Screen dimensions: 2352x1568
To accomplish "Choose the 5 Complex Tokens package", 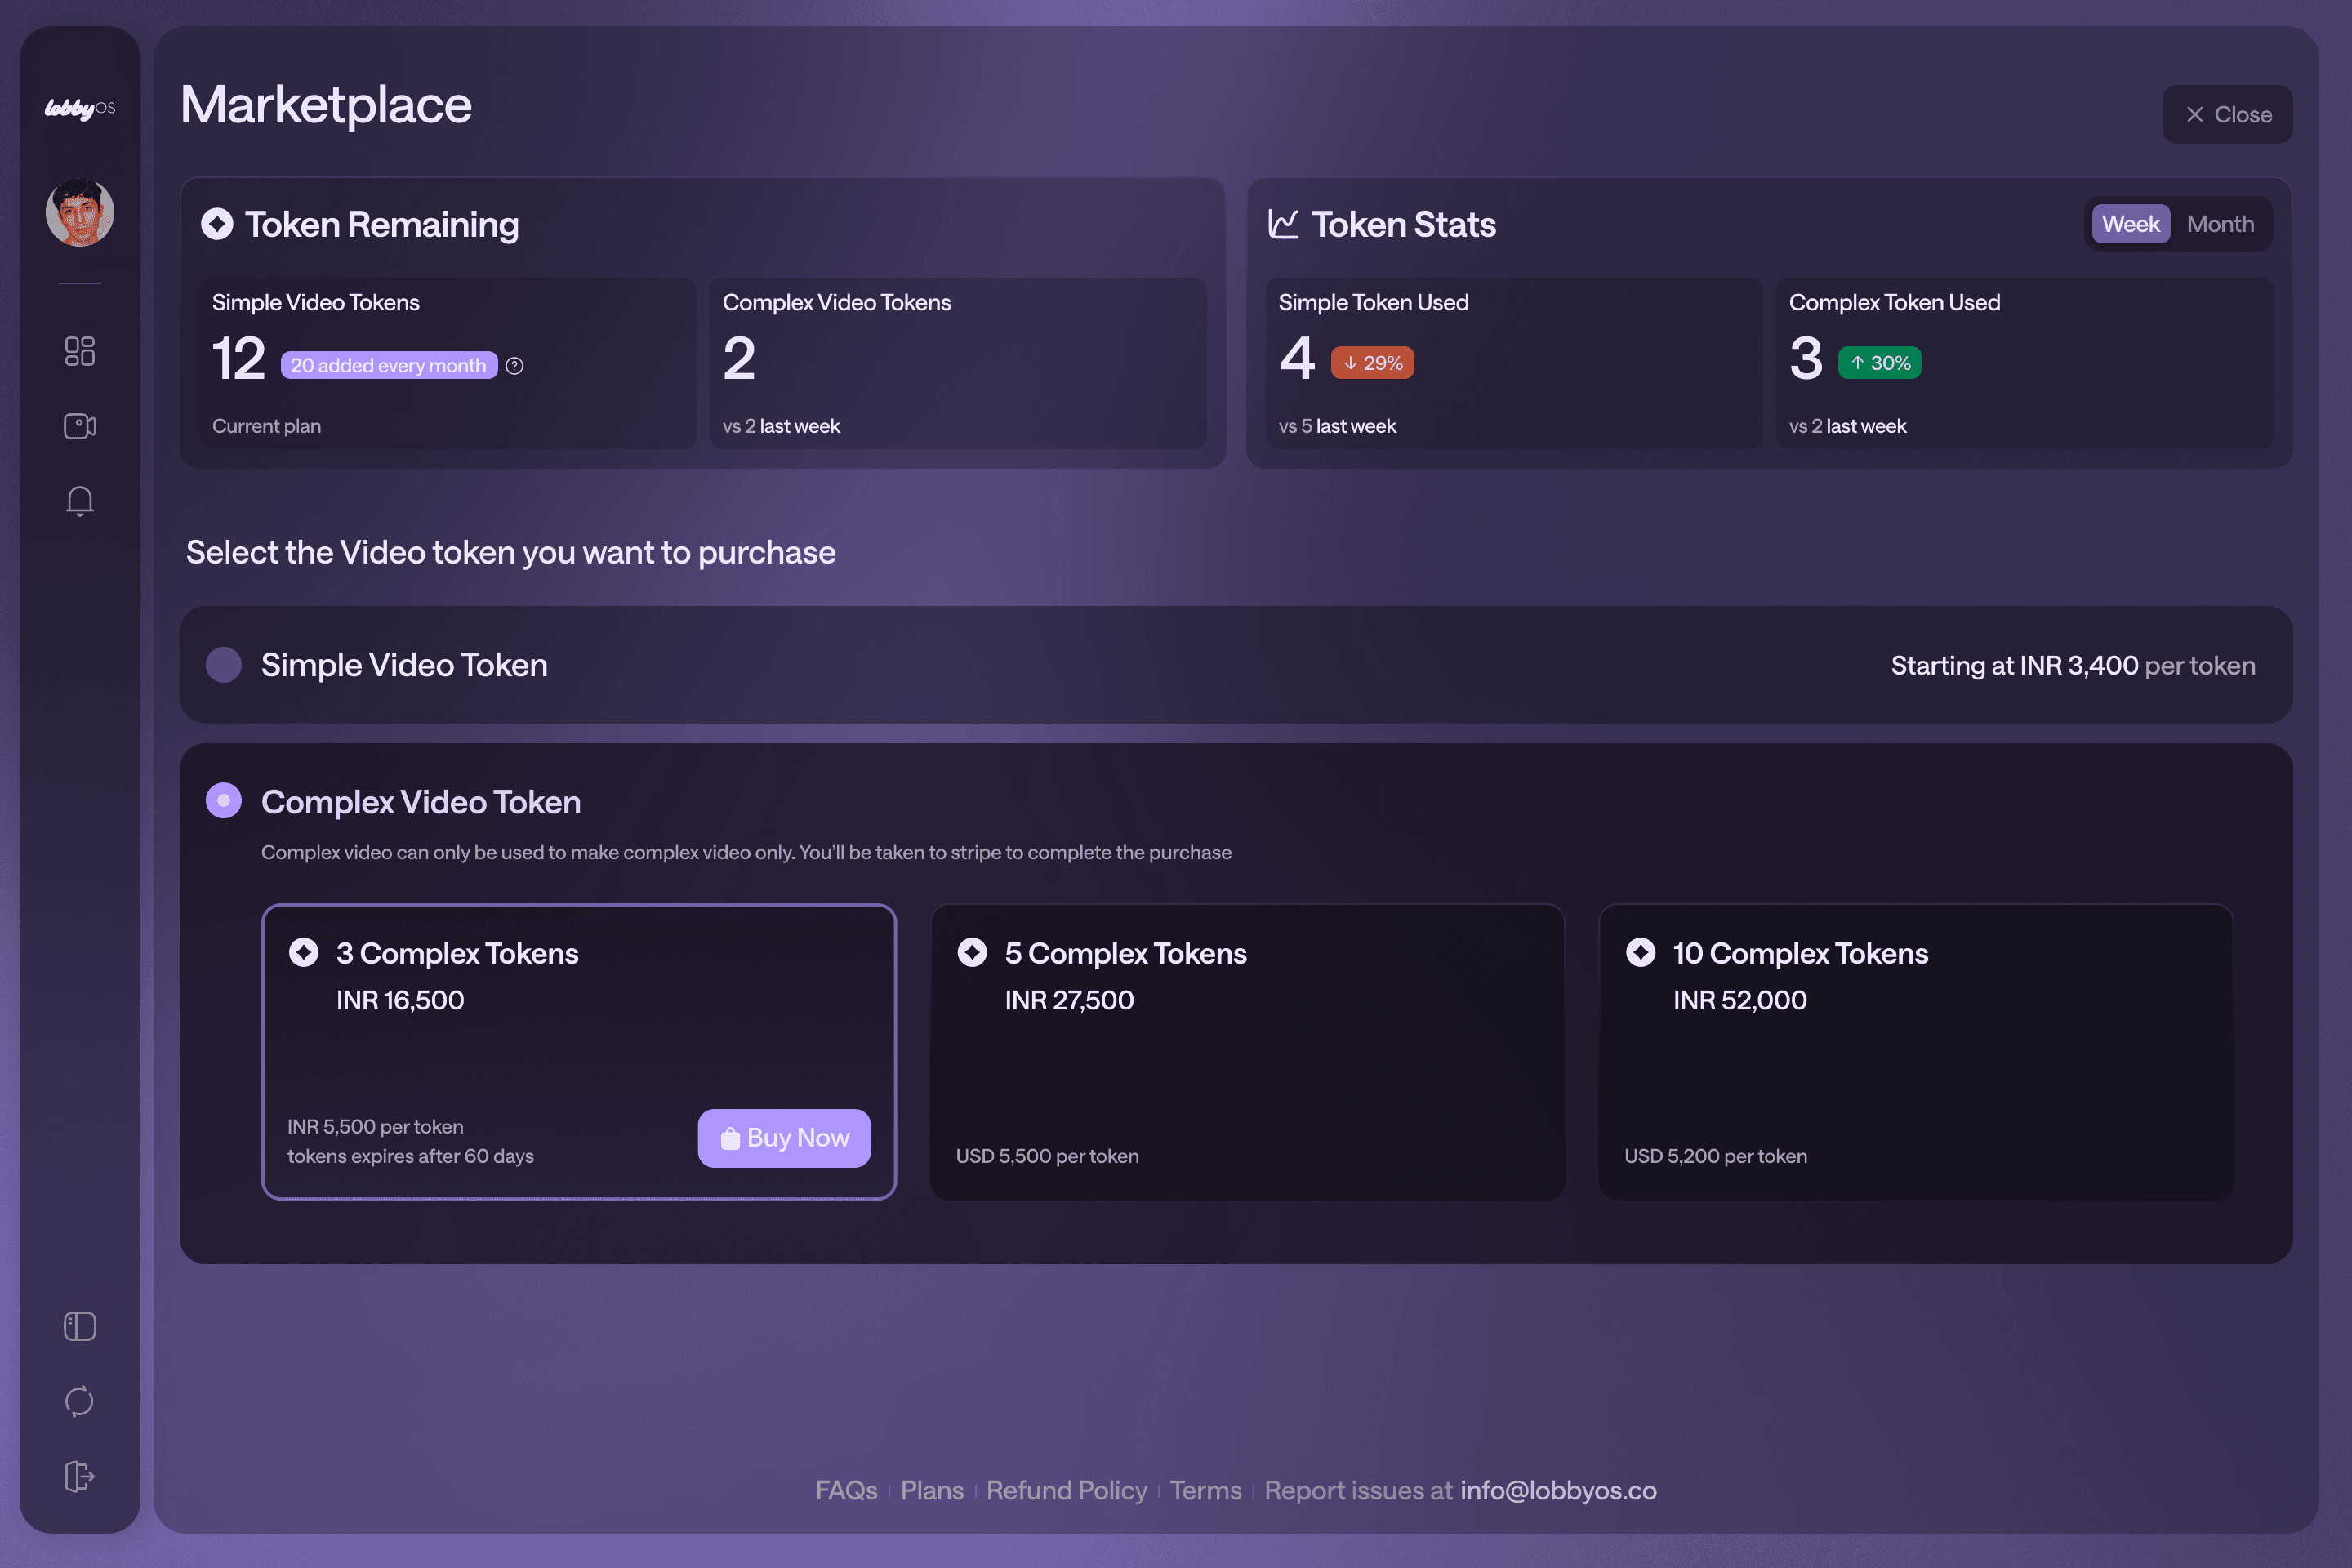I will tap(1246, 1051).
